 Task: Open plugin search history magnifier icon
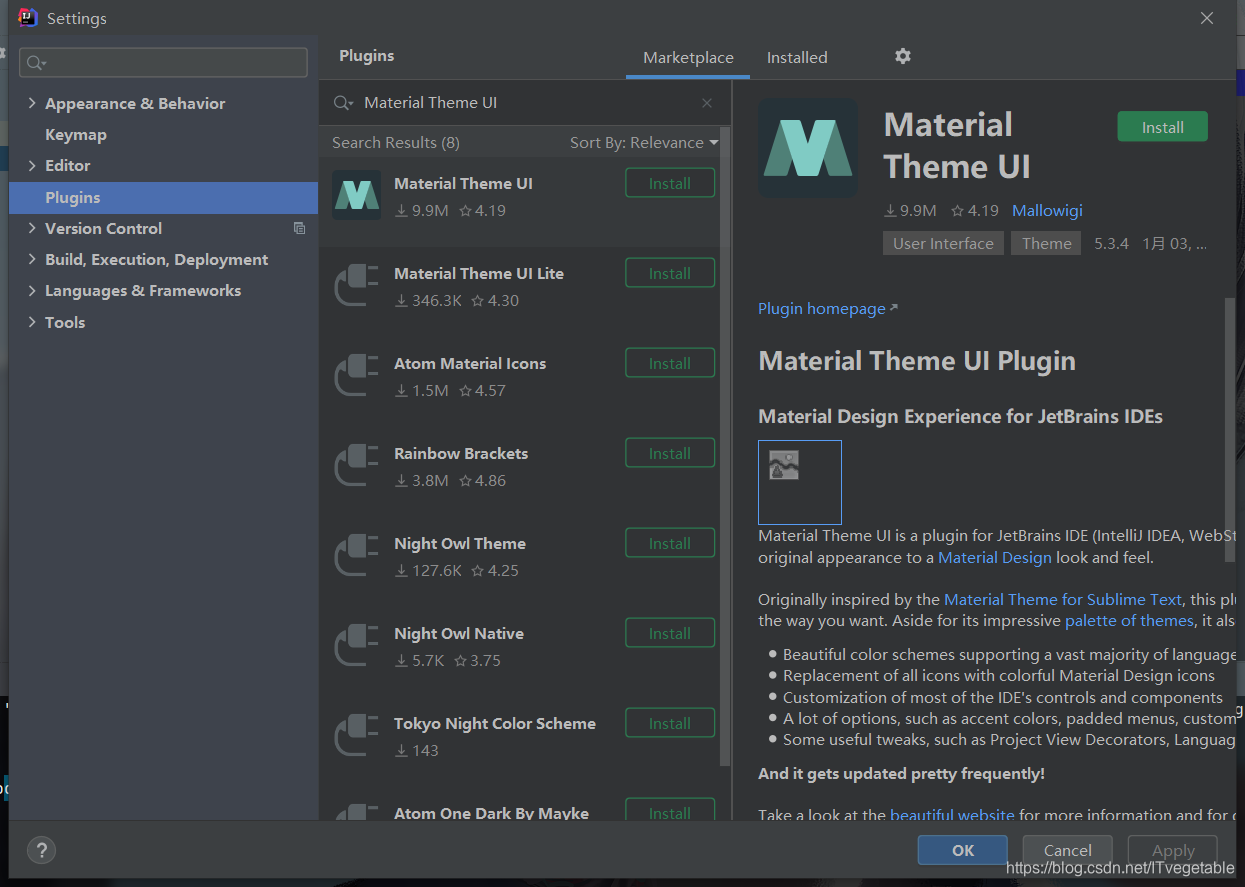[x=343, y=103]
